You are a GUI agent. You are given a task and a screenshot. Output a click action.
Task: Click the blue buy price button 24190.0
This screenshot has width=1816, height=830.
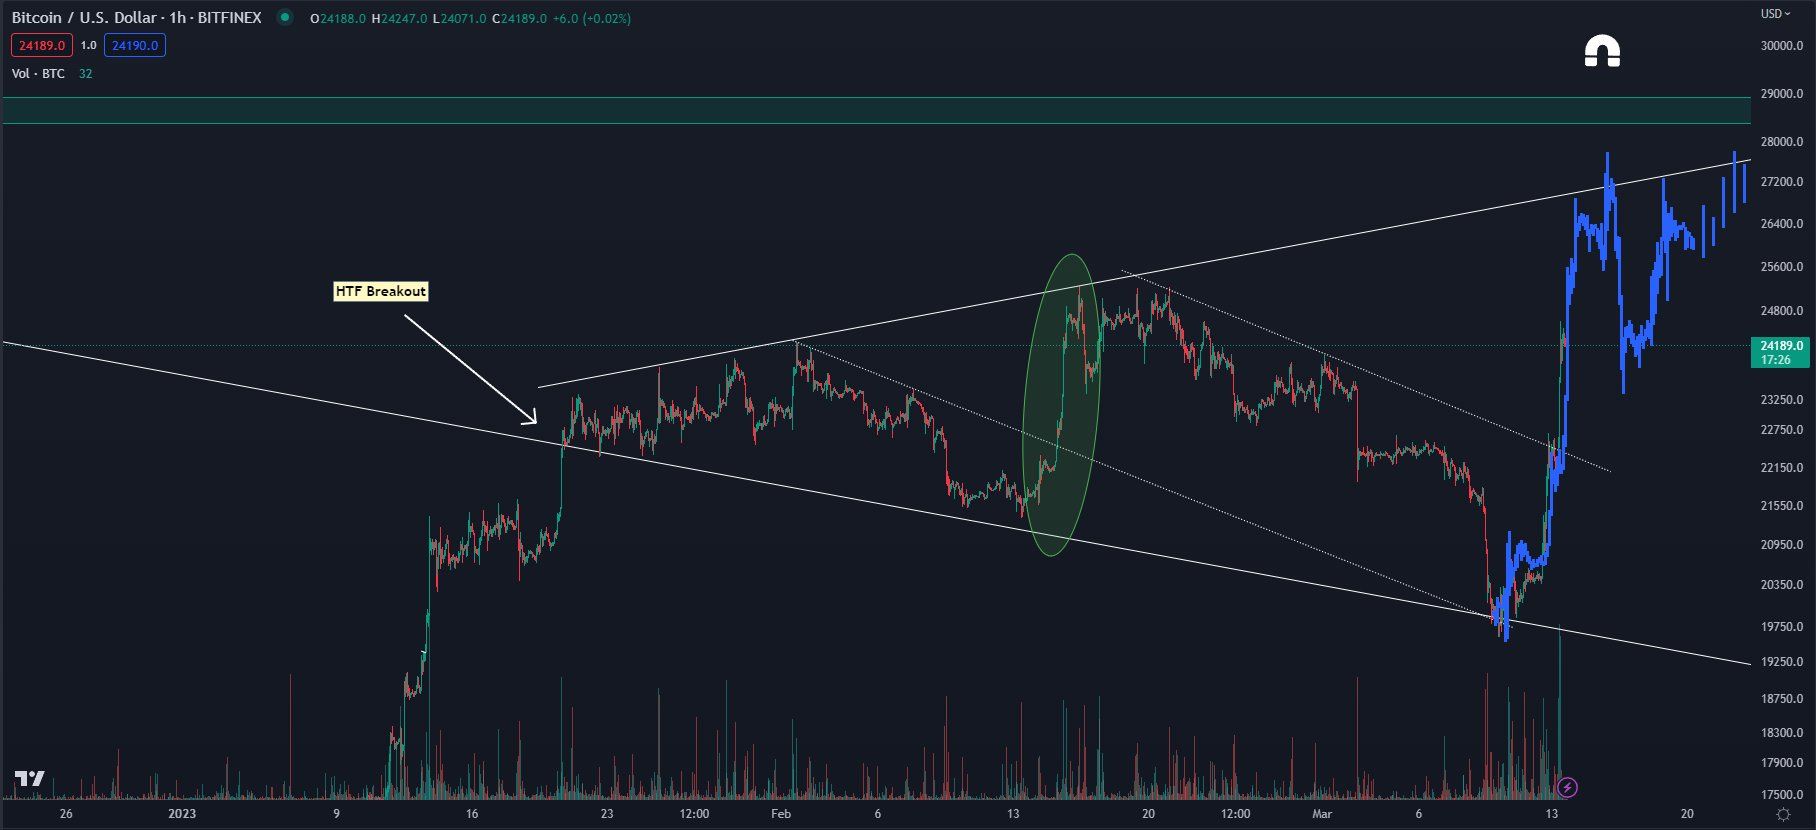(135, 45)
